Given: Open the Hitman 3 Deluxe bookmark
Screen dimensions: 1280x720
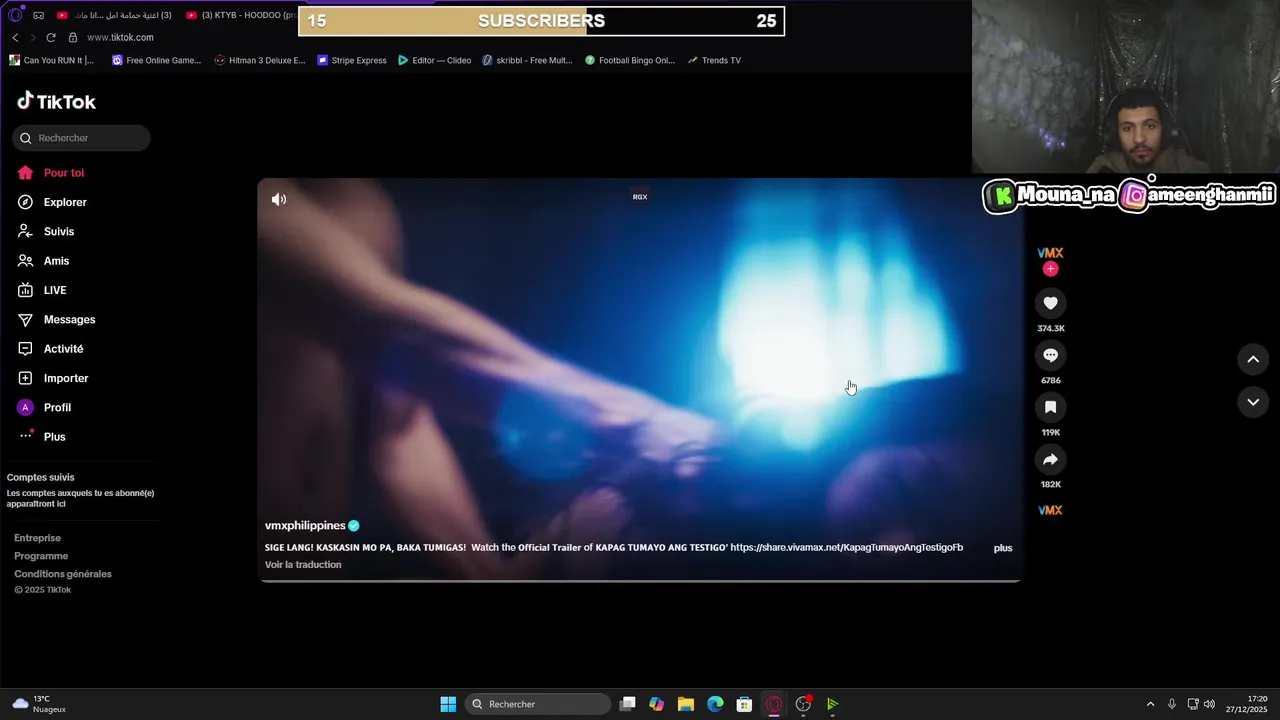Looking at the screenshot, I should 260,60.
